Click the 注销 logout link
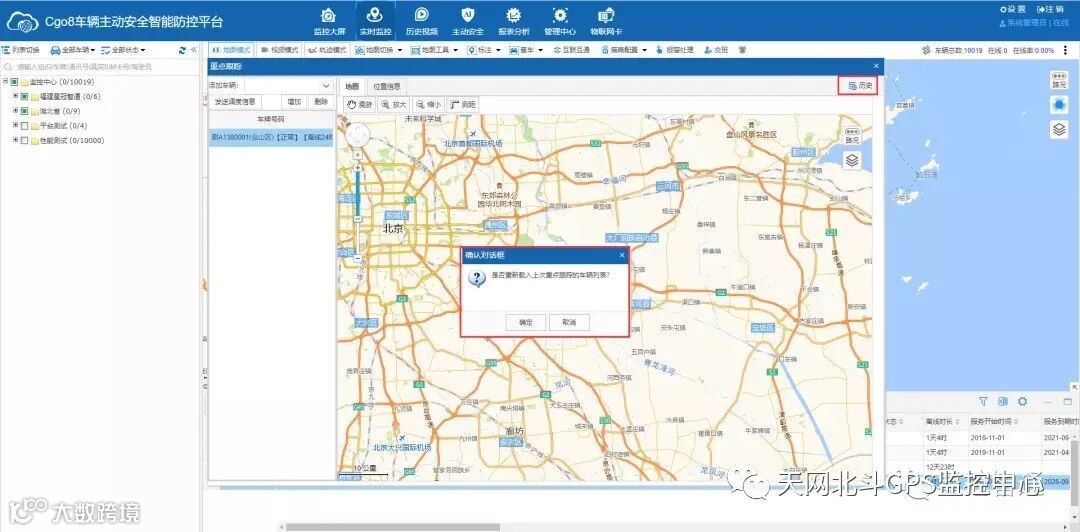 click(1050, 9)
